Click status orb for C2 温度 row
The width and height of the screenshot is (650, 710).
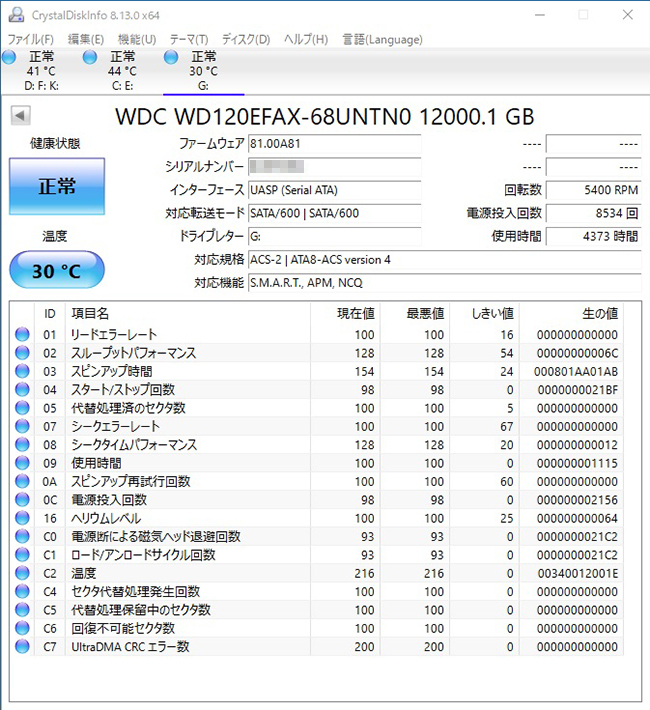(22, 573)
